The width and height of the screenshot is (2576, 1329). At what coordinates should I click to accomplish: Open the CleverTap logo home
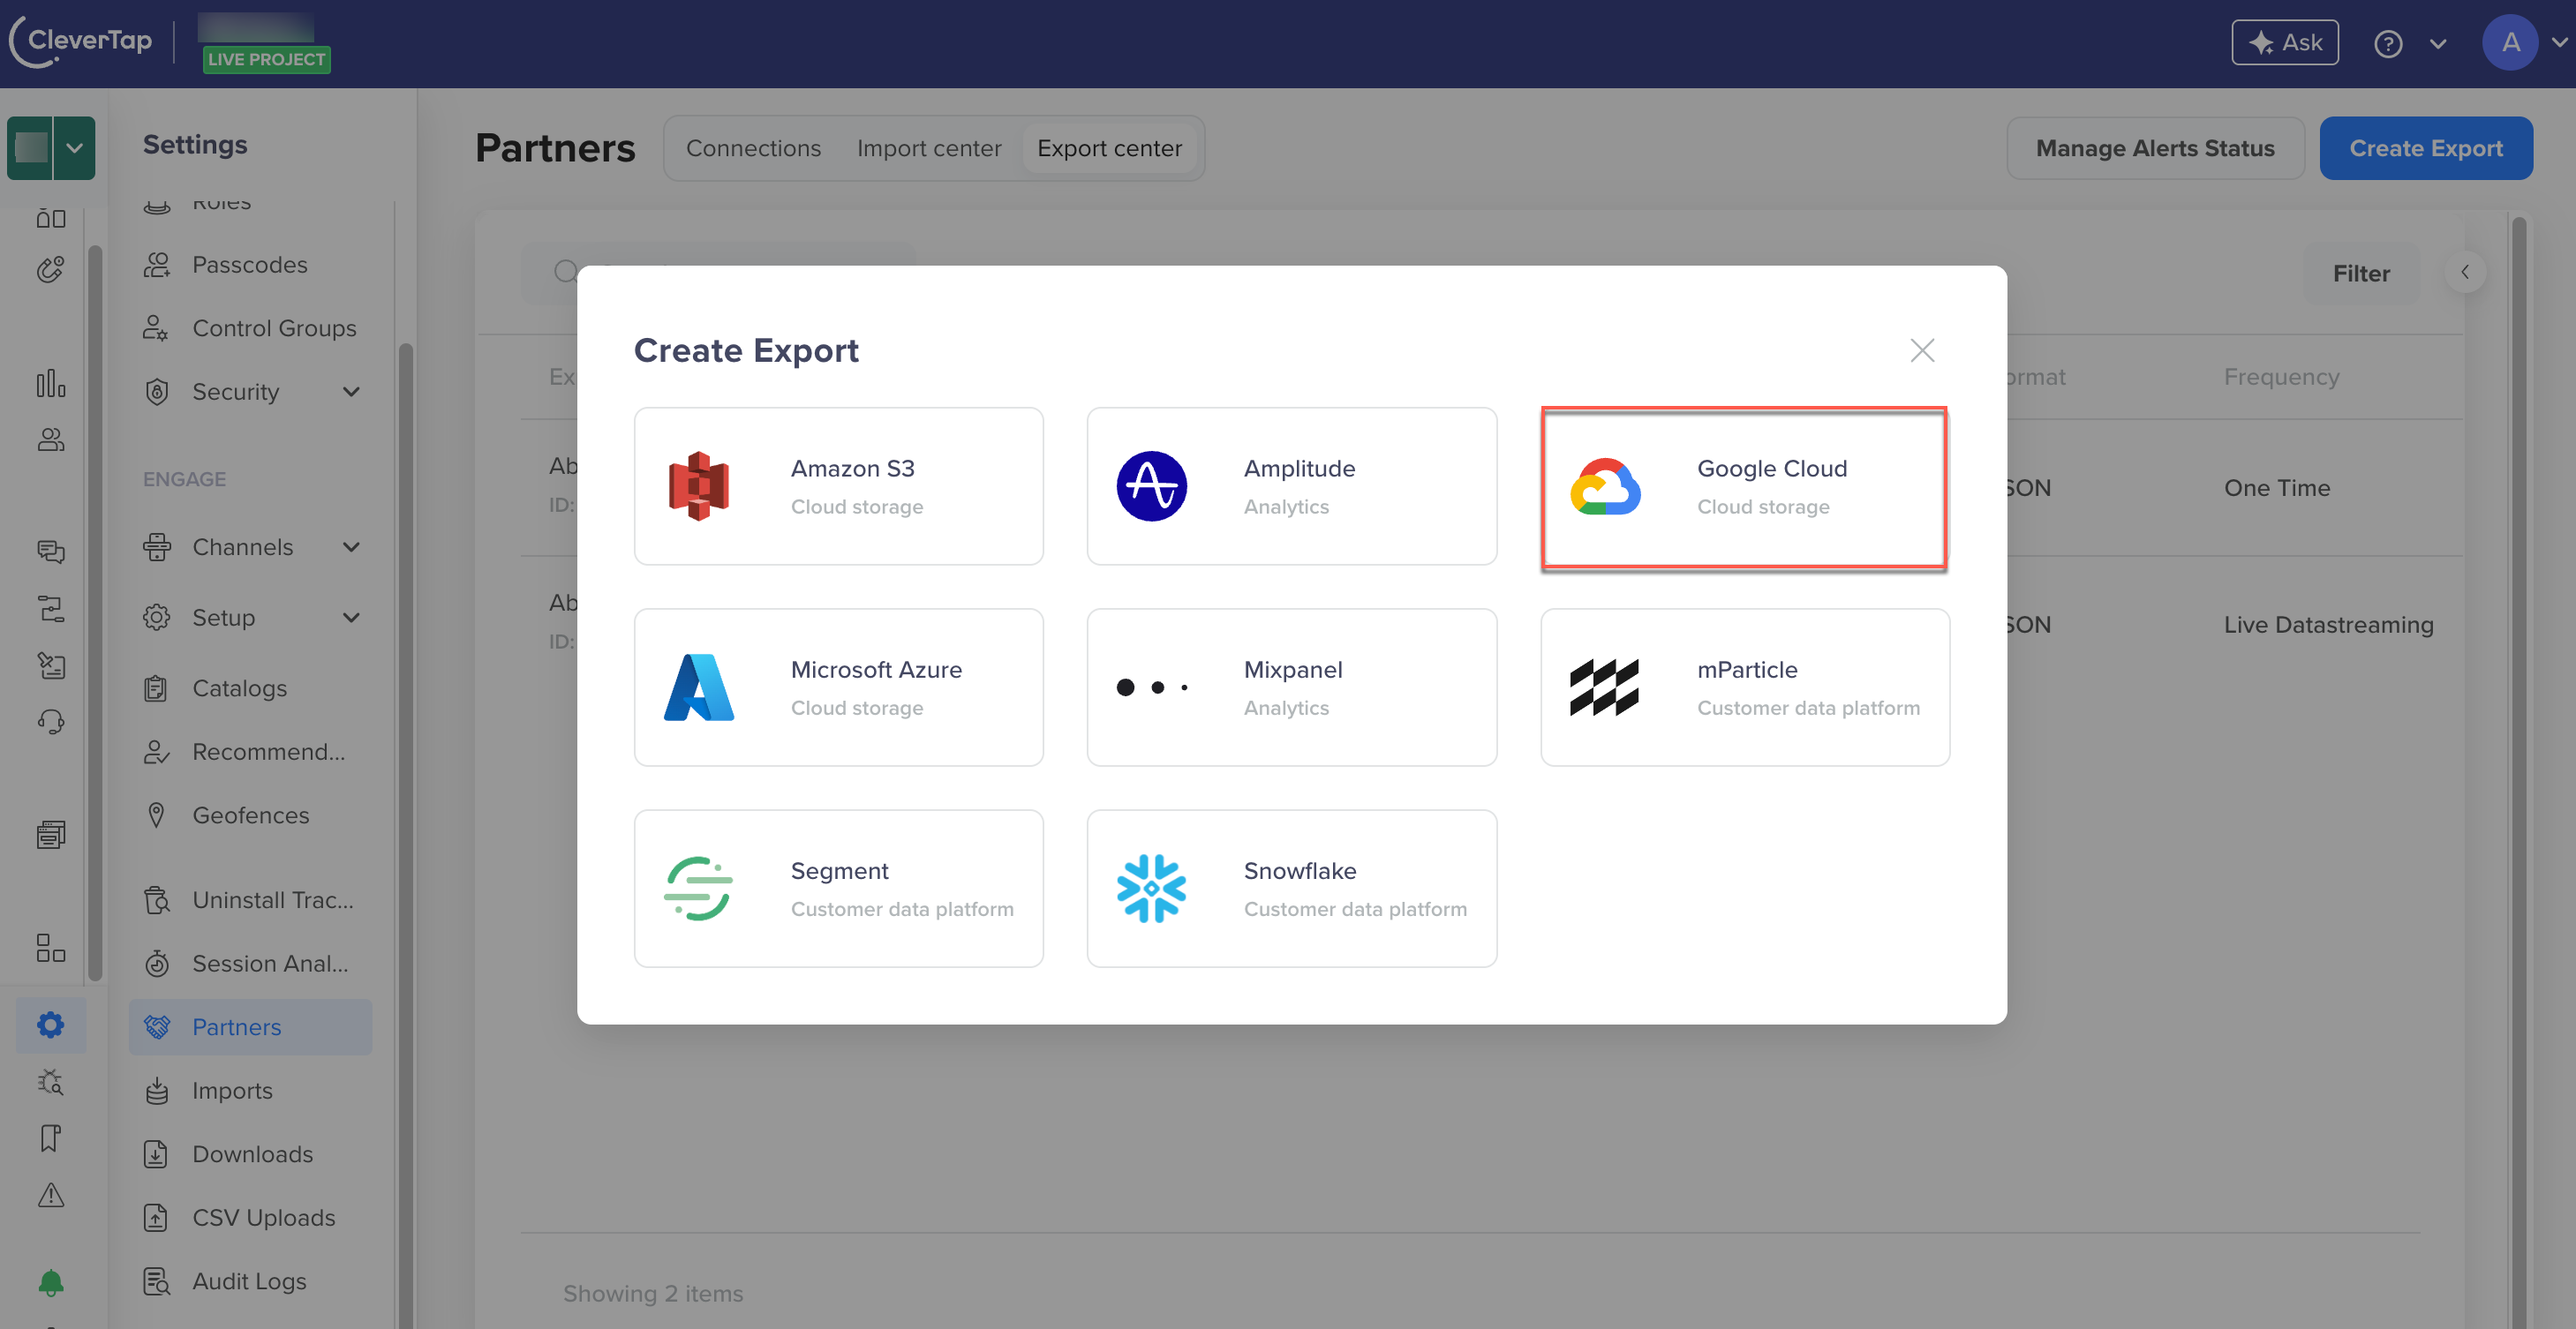coord(81,42)
